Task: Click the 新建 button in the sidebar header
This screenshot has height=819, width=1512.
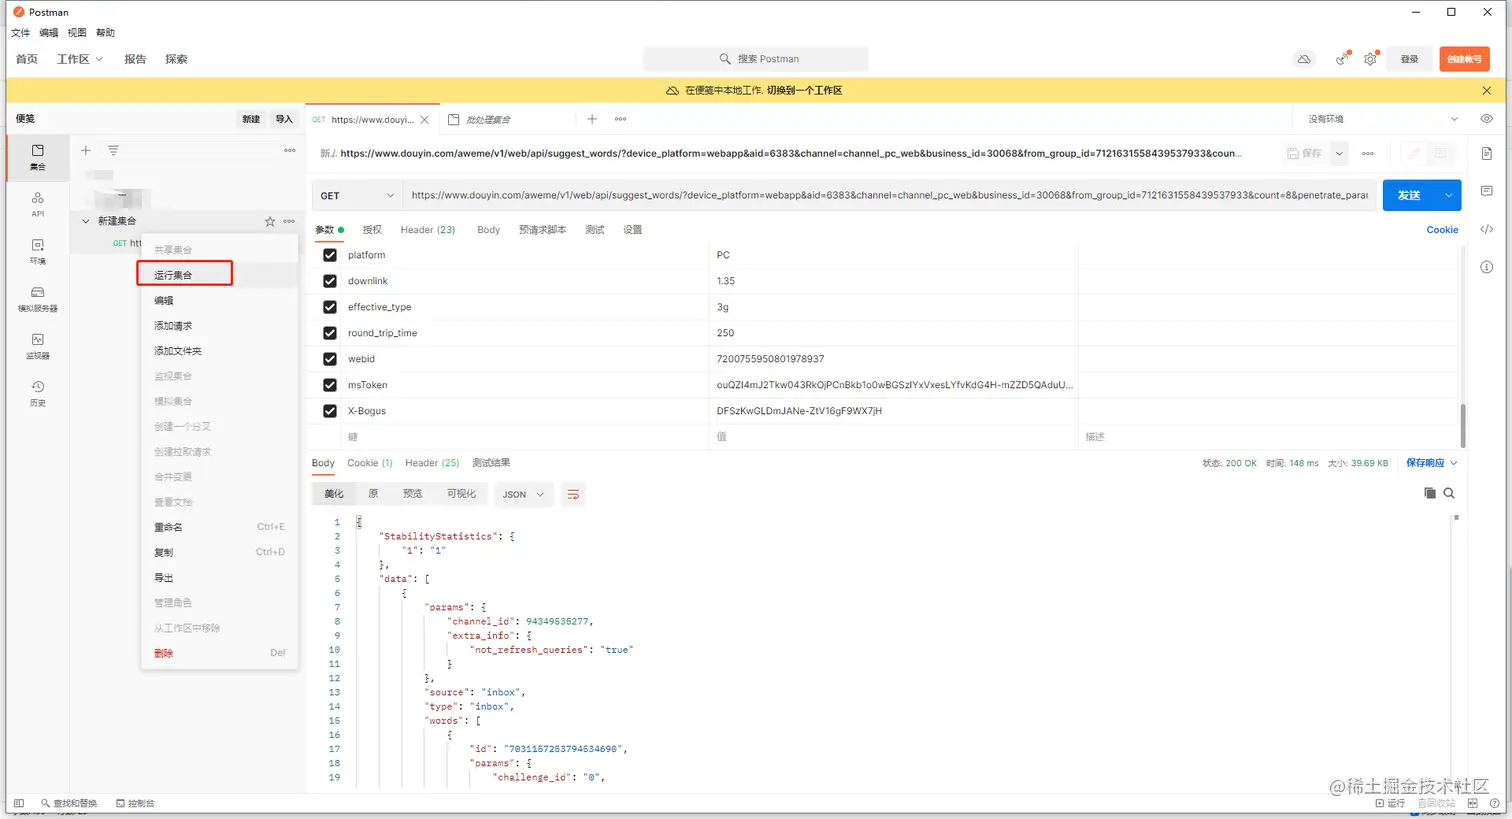Action: (251, 119)
